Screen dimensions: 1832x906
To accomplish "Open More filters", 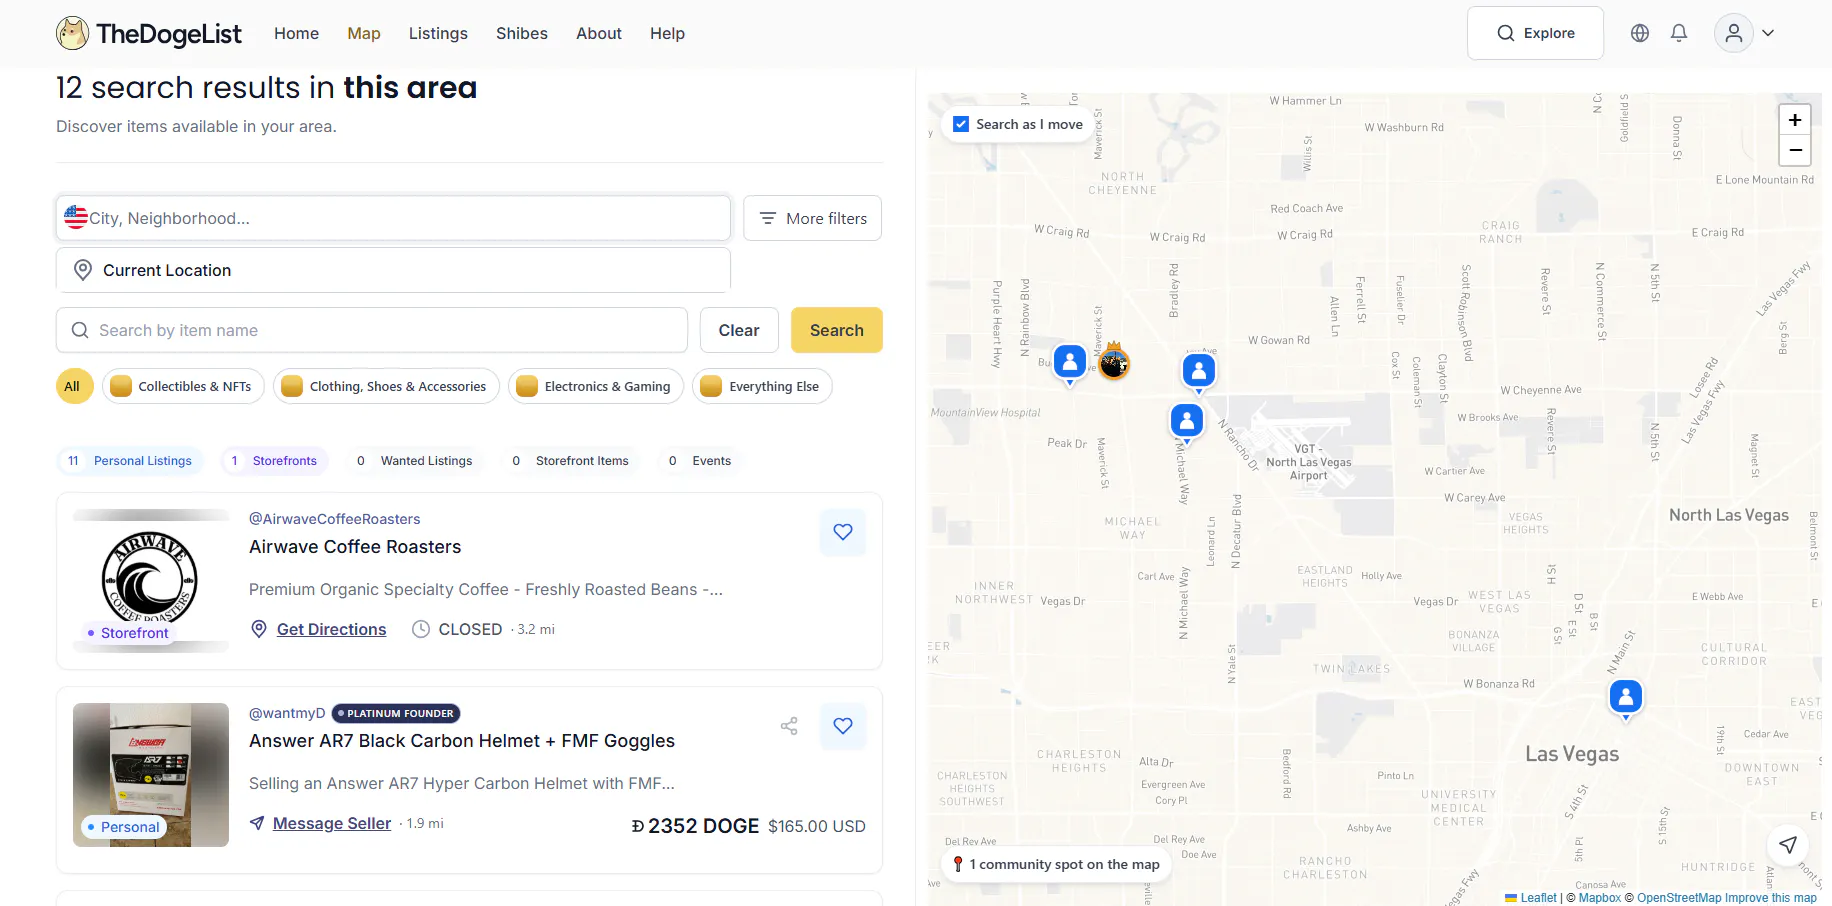I will 812,218.
